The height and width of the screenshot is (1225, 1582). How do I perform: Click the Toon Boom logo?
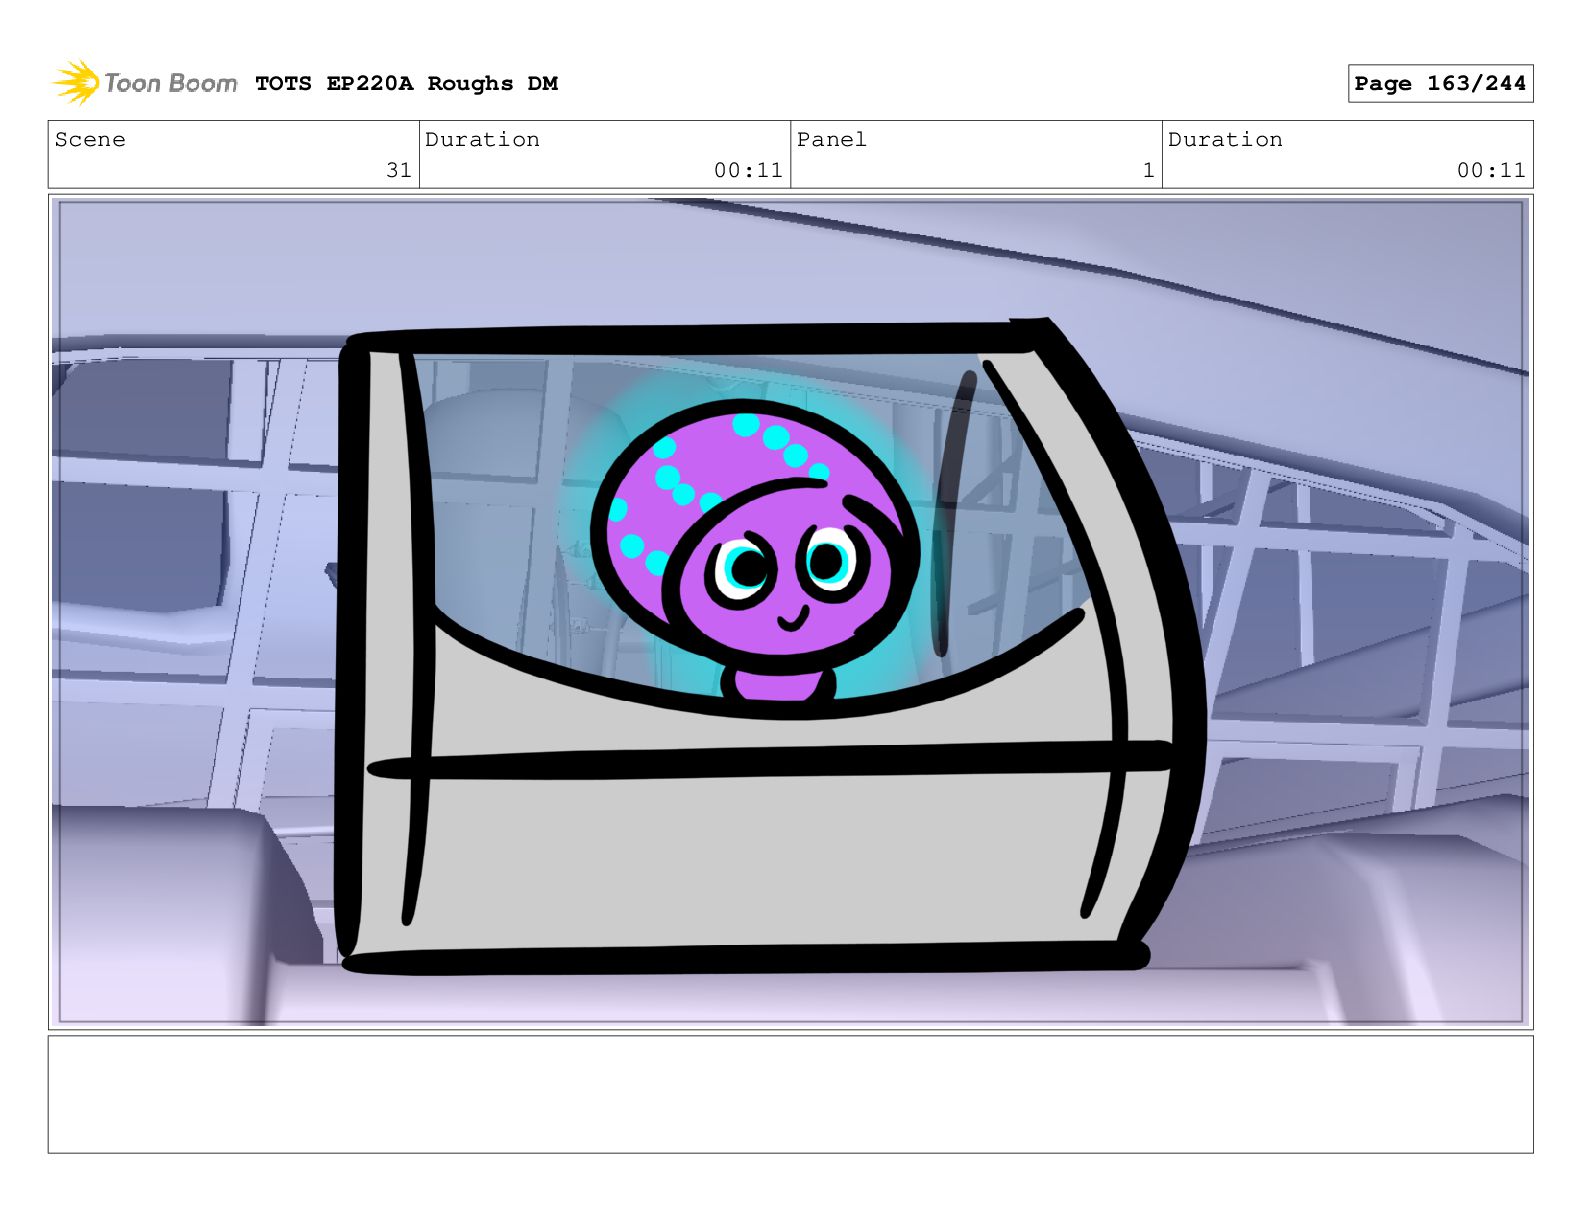click(144, 83)
